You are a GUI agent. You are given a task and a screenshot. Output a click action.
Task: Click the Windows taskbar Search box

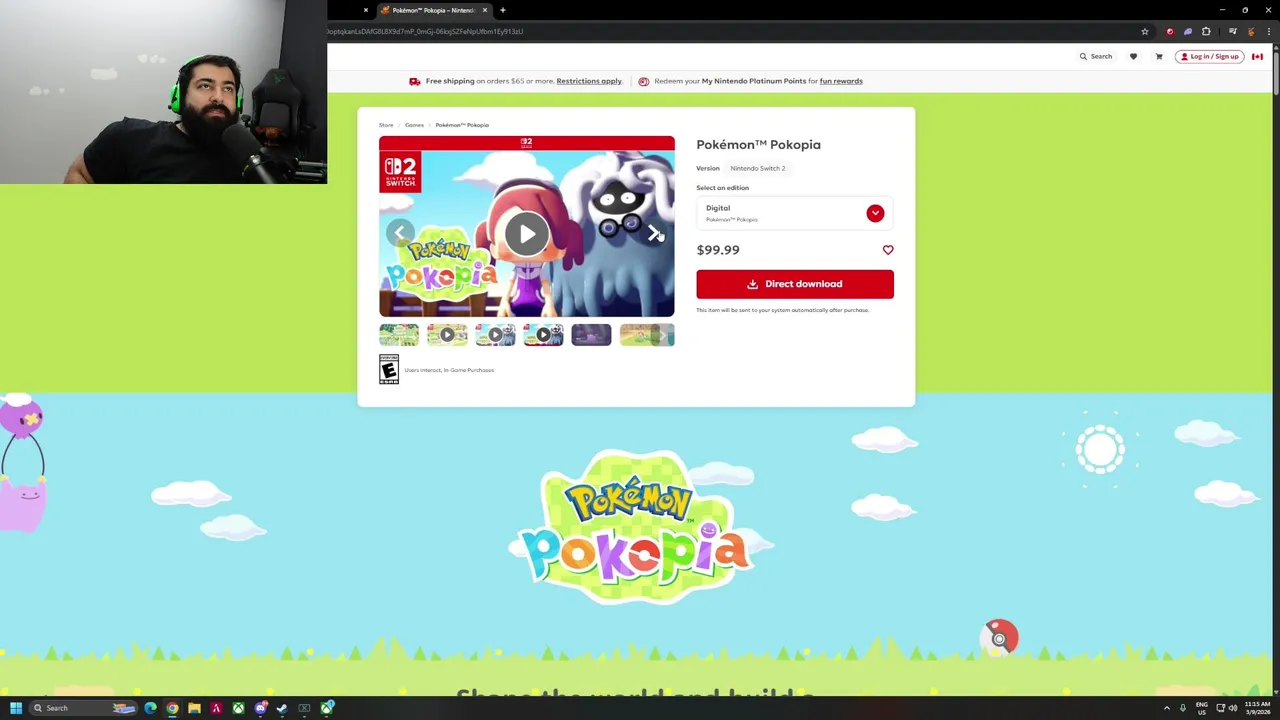click(x=85, y=708)
